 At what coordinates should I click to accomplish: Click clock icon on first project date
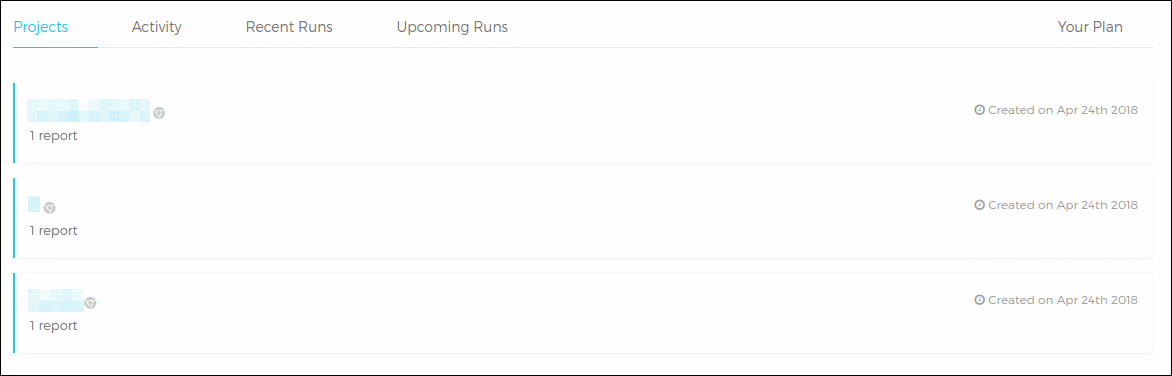(x=979, y=110)
